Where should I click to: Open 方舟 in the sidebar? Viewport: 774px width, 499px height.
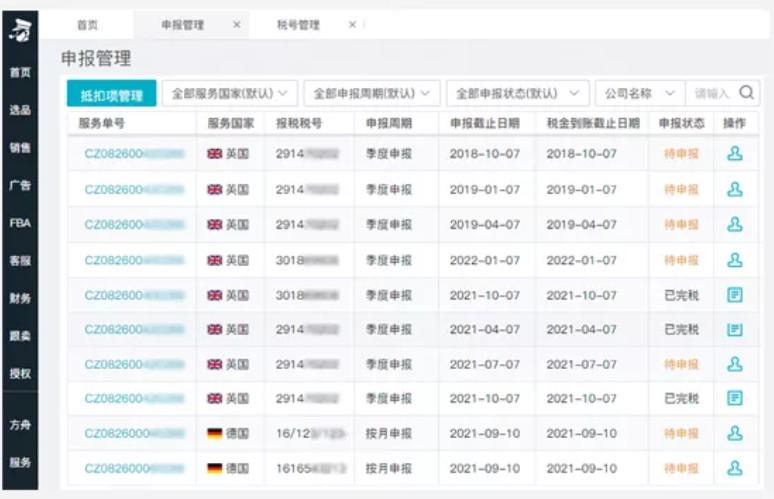pyautogui.click(x=20, y=424)
